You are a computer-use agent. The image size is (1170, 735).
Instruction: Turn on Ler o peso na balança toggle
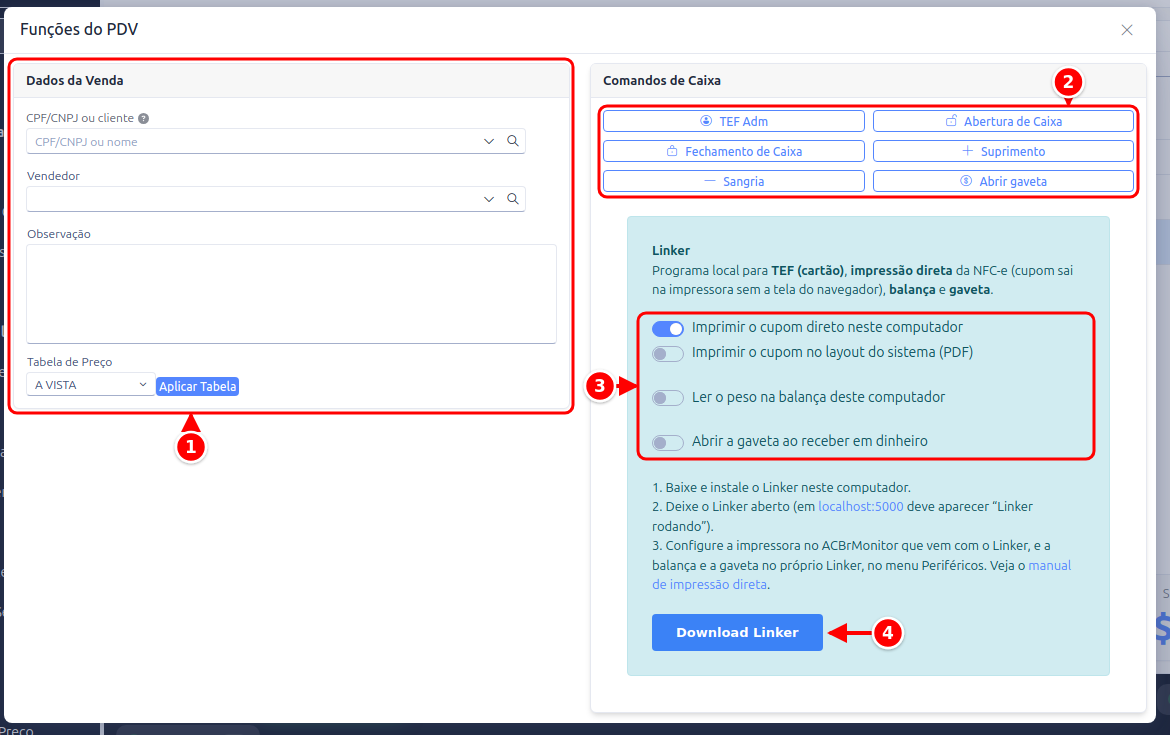coord(668,398)
